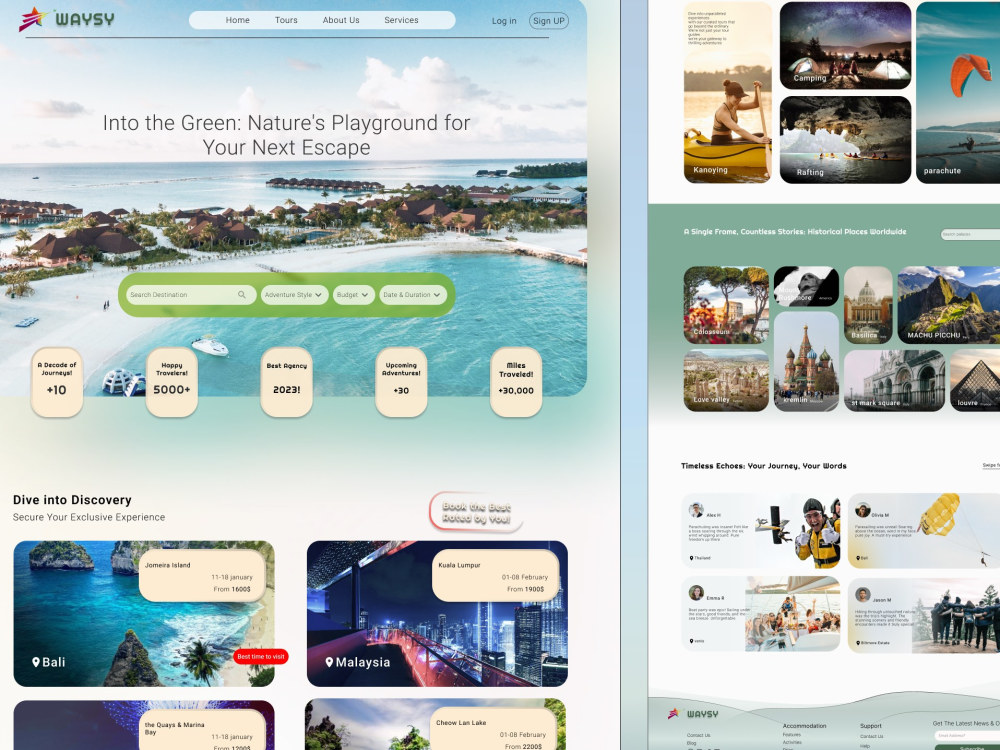Image resolution: width=1000 pixels, height=750 pixels.
Task: Open the Budget dropdown
Action: pyautogui.click(x=353, y=295)
